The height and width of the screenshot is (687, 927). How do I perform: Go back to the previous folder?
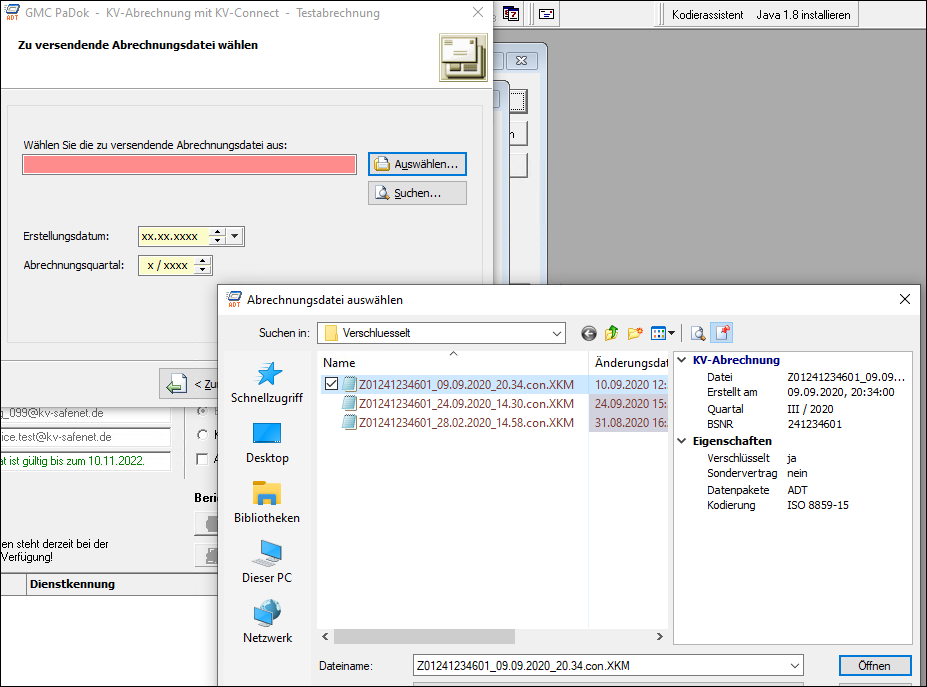click(x=588, y=333)
